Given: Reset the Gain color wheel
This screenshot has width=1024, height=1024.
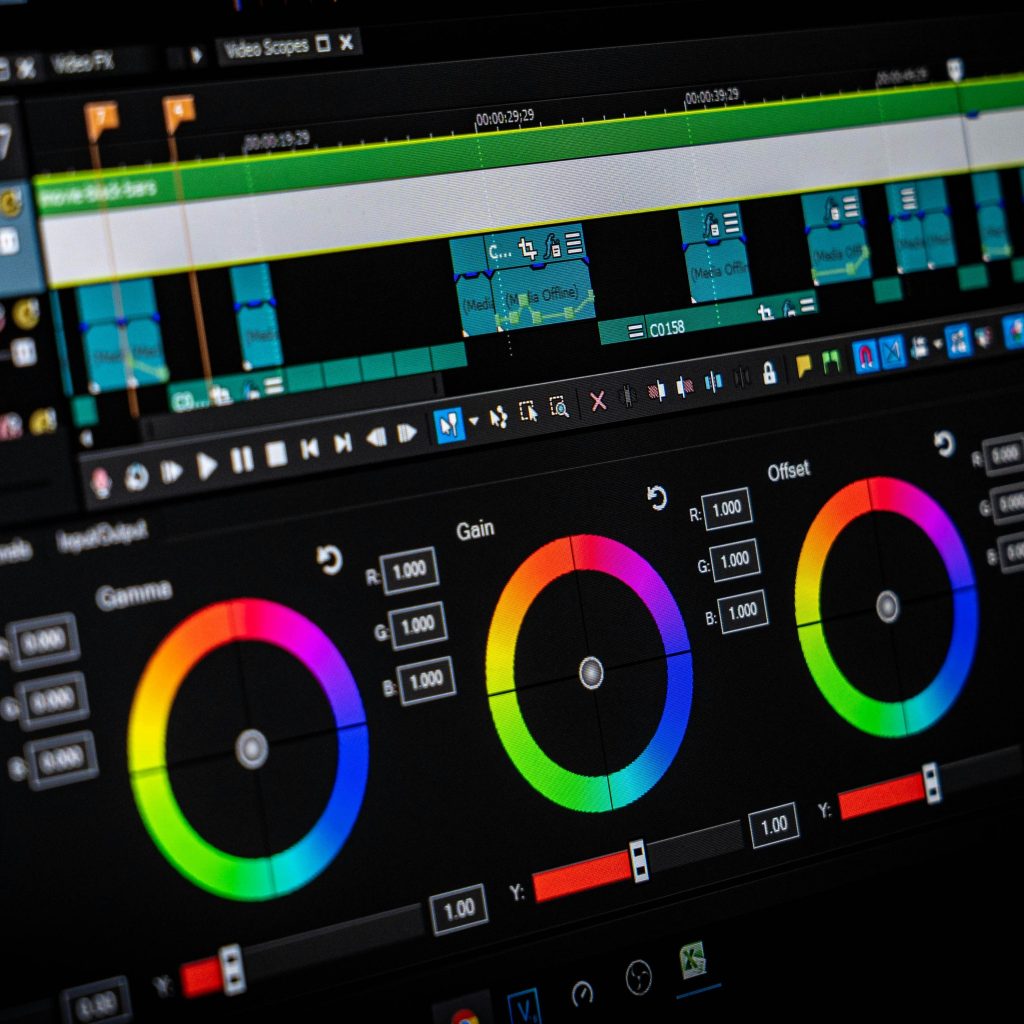Looking at the screenshot, I should pos(656,498).
